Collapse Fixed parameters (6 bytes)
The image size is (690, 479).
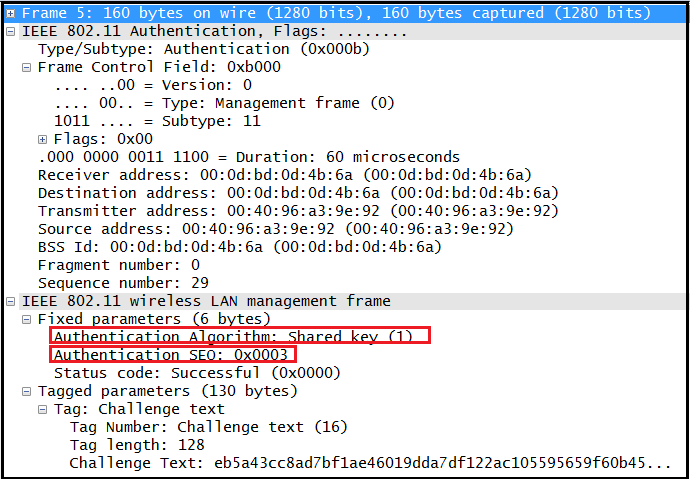pyautogui.click(x=27, y=319)
